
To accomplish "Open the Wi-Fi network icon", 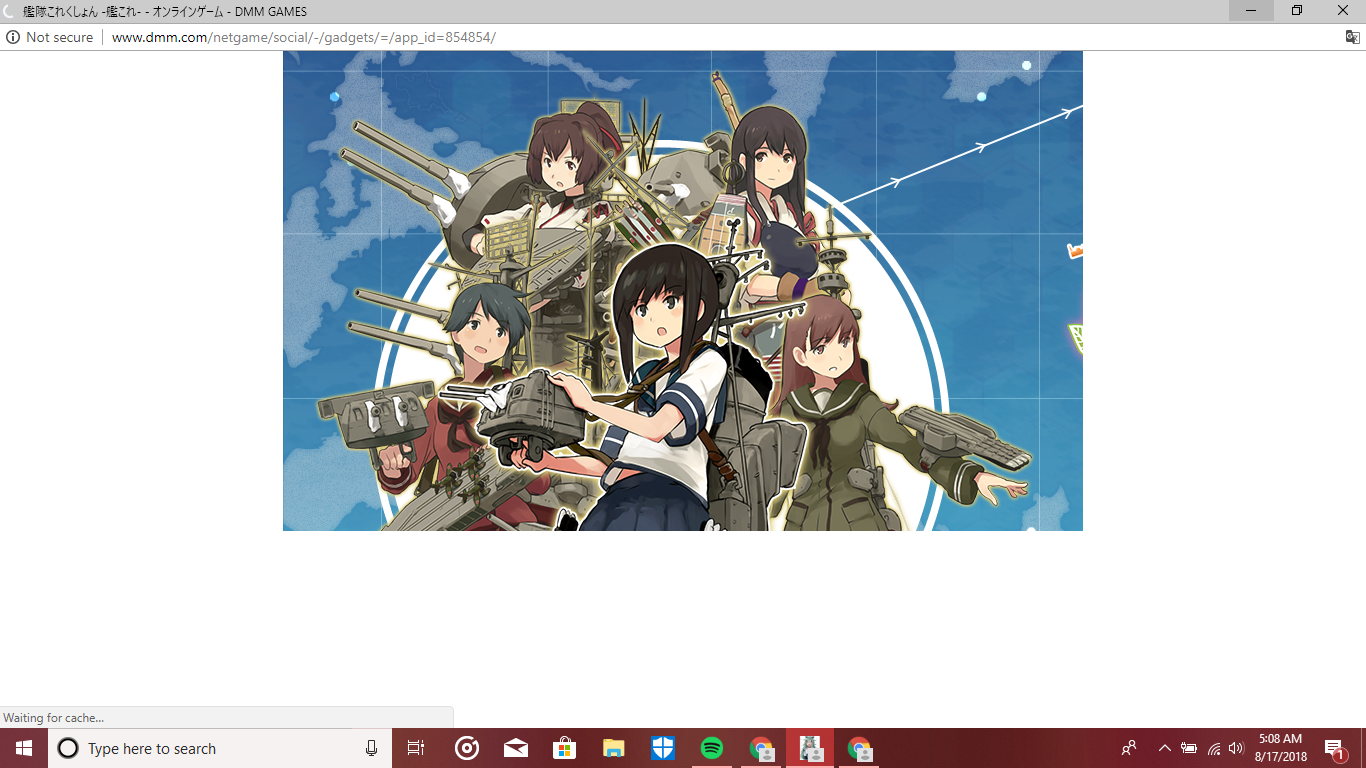I will pyautogui.click(x=1214, y=748).
